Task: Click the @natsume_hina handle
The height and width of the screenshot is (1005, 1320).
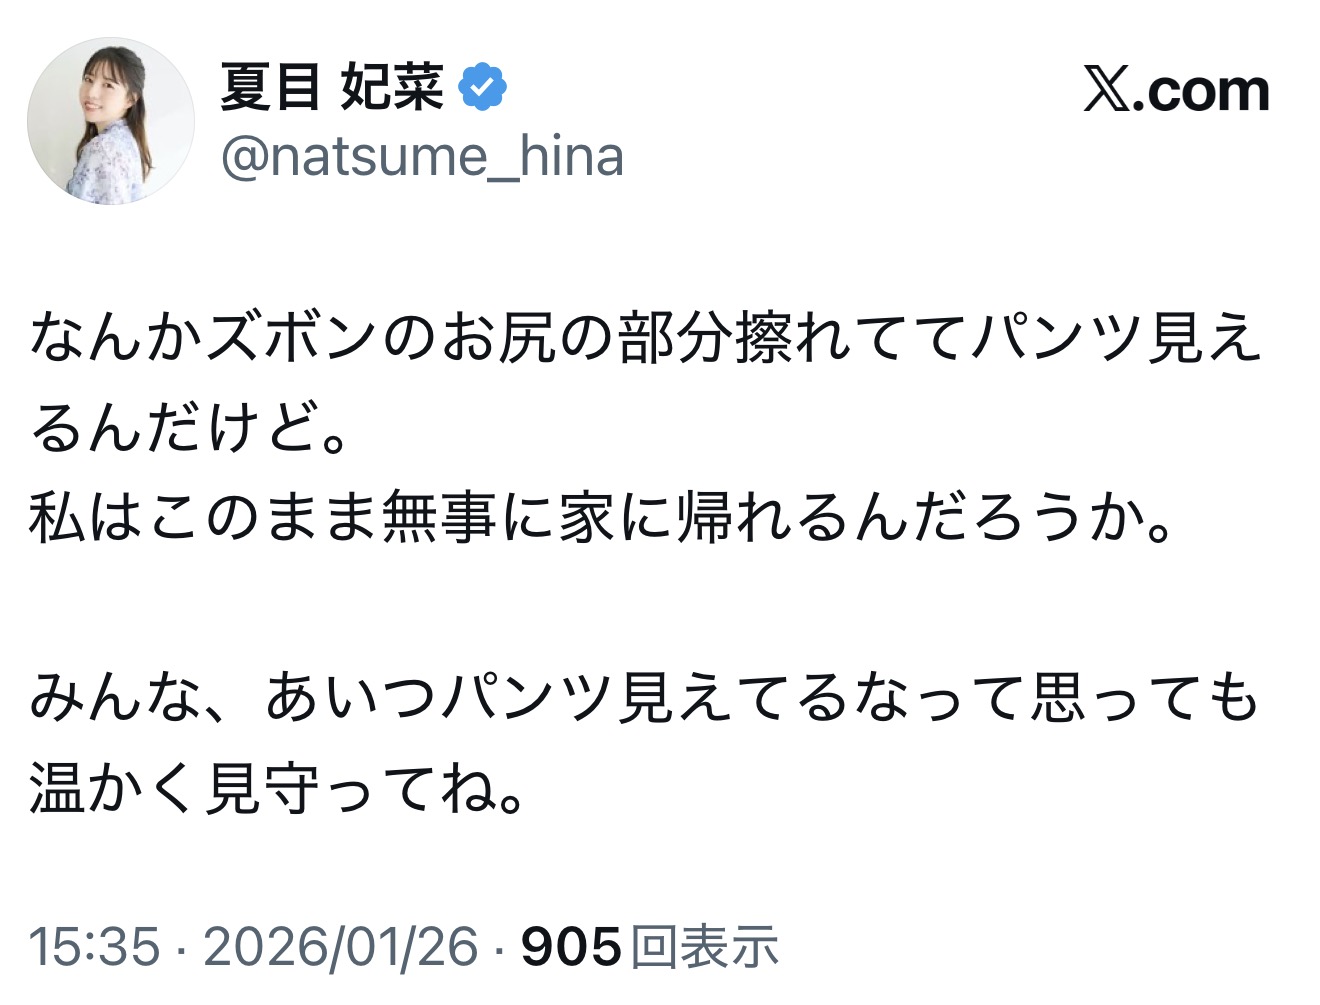Action: (x=422, y=157)
